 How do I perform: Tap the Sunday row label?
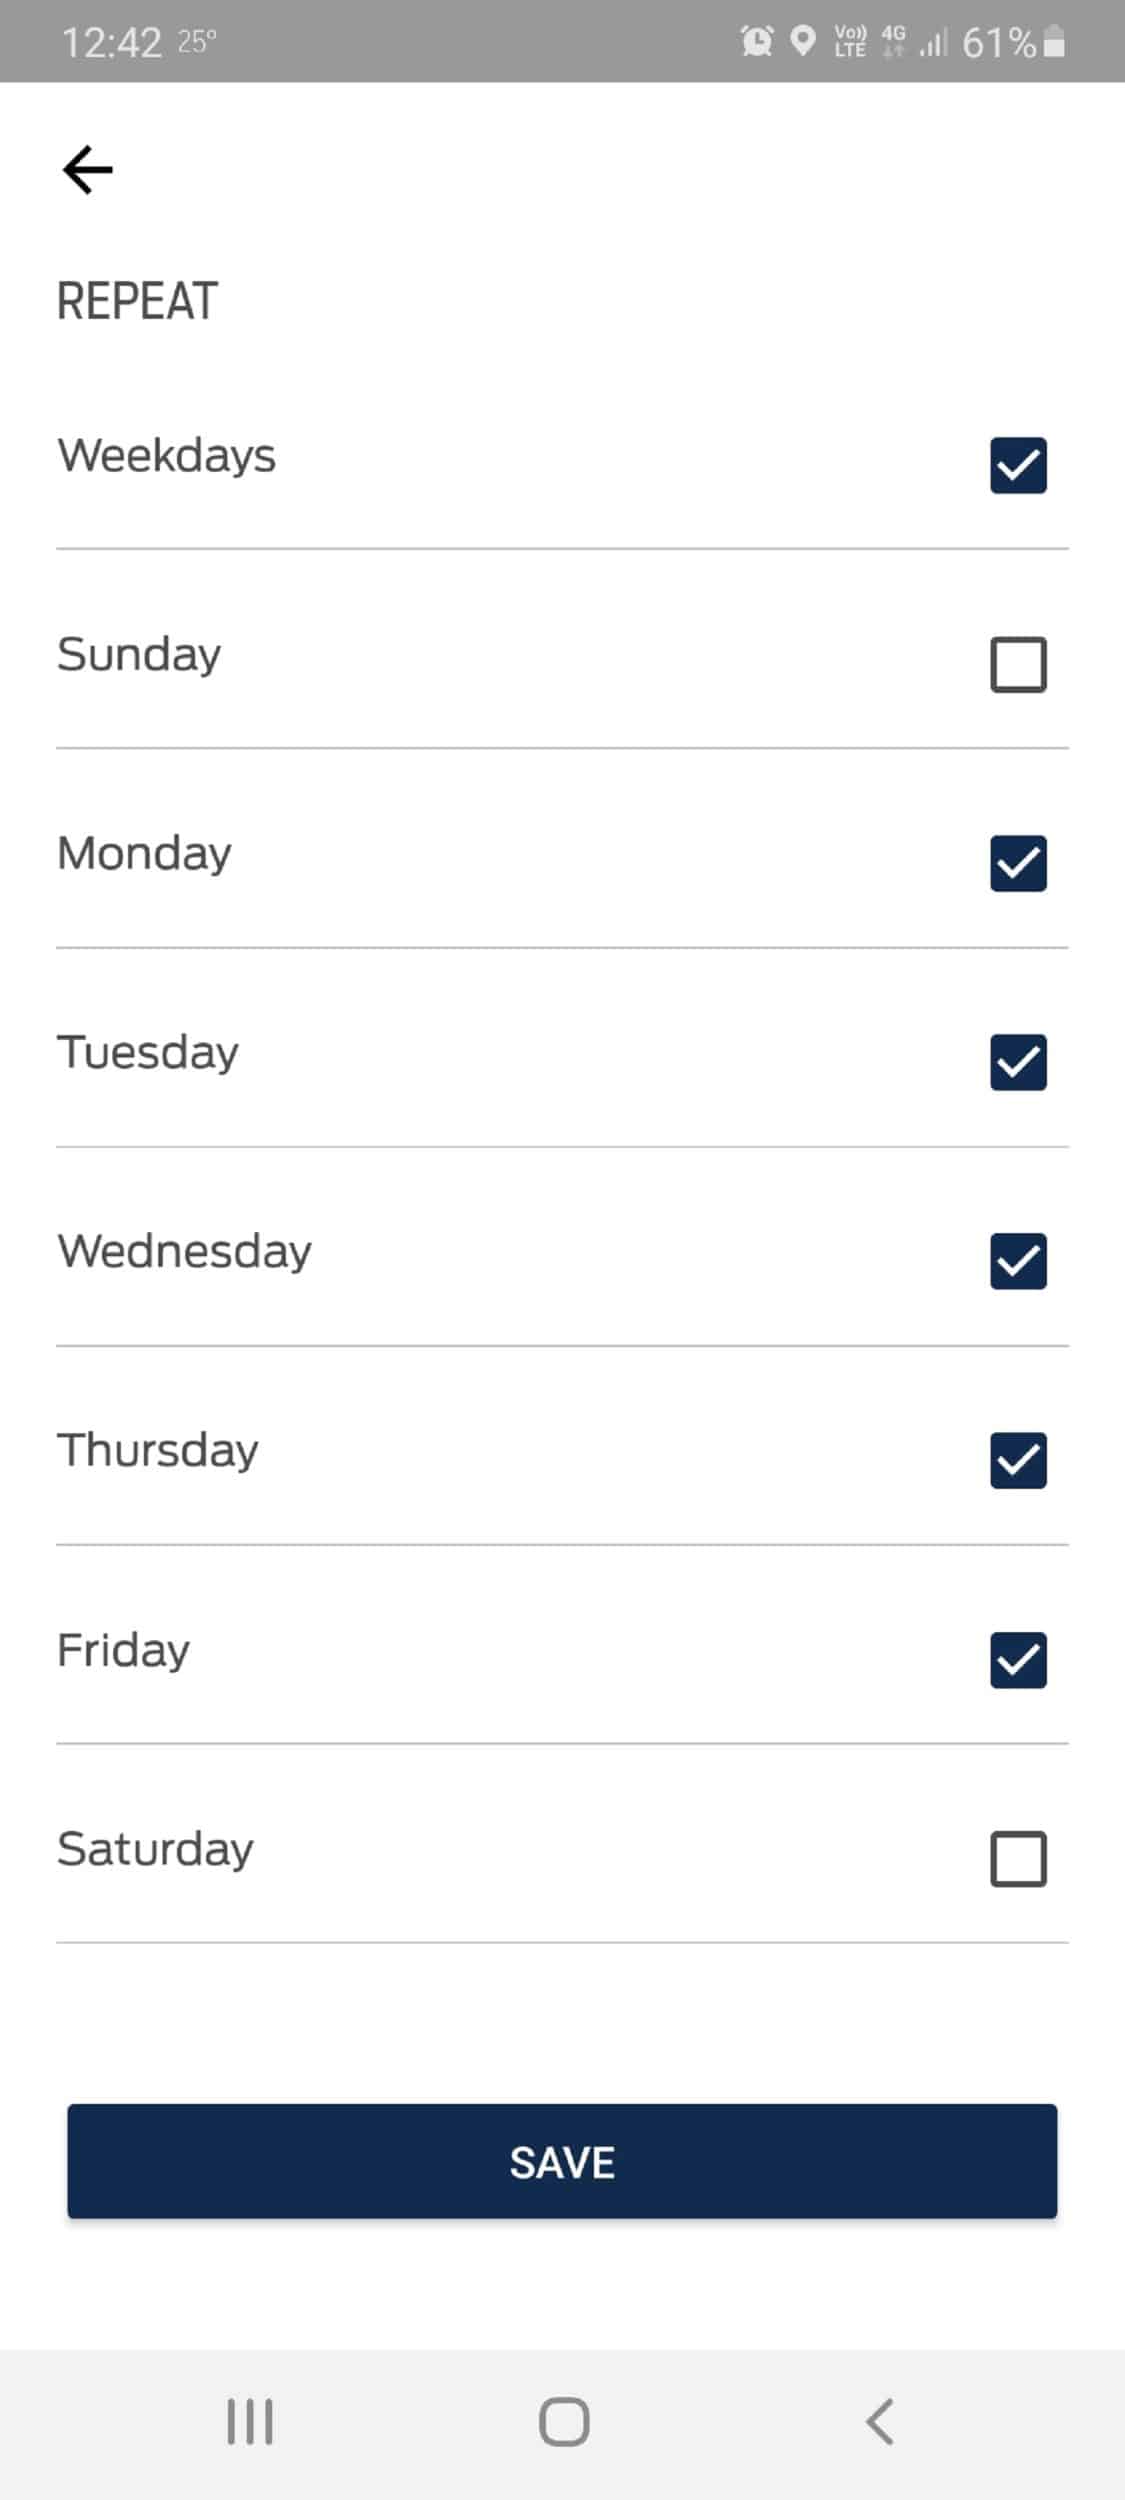pyautogui.click(x=139, y=655)
